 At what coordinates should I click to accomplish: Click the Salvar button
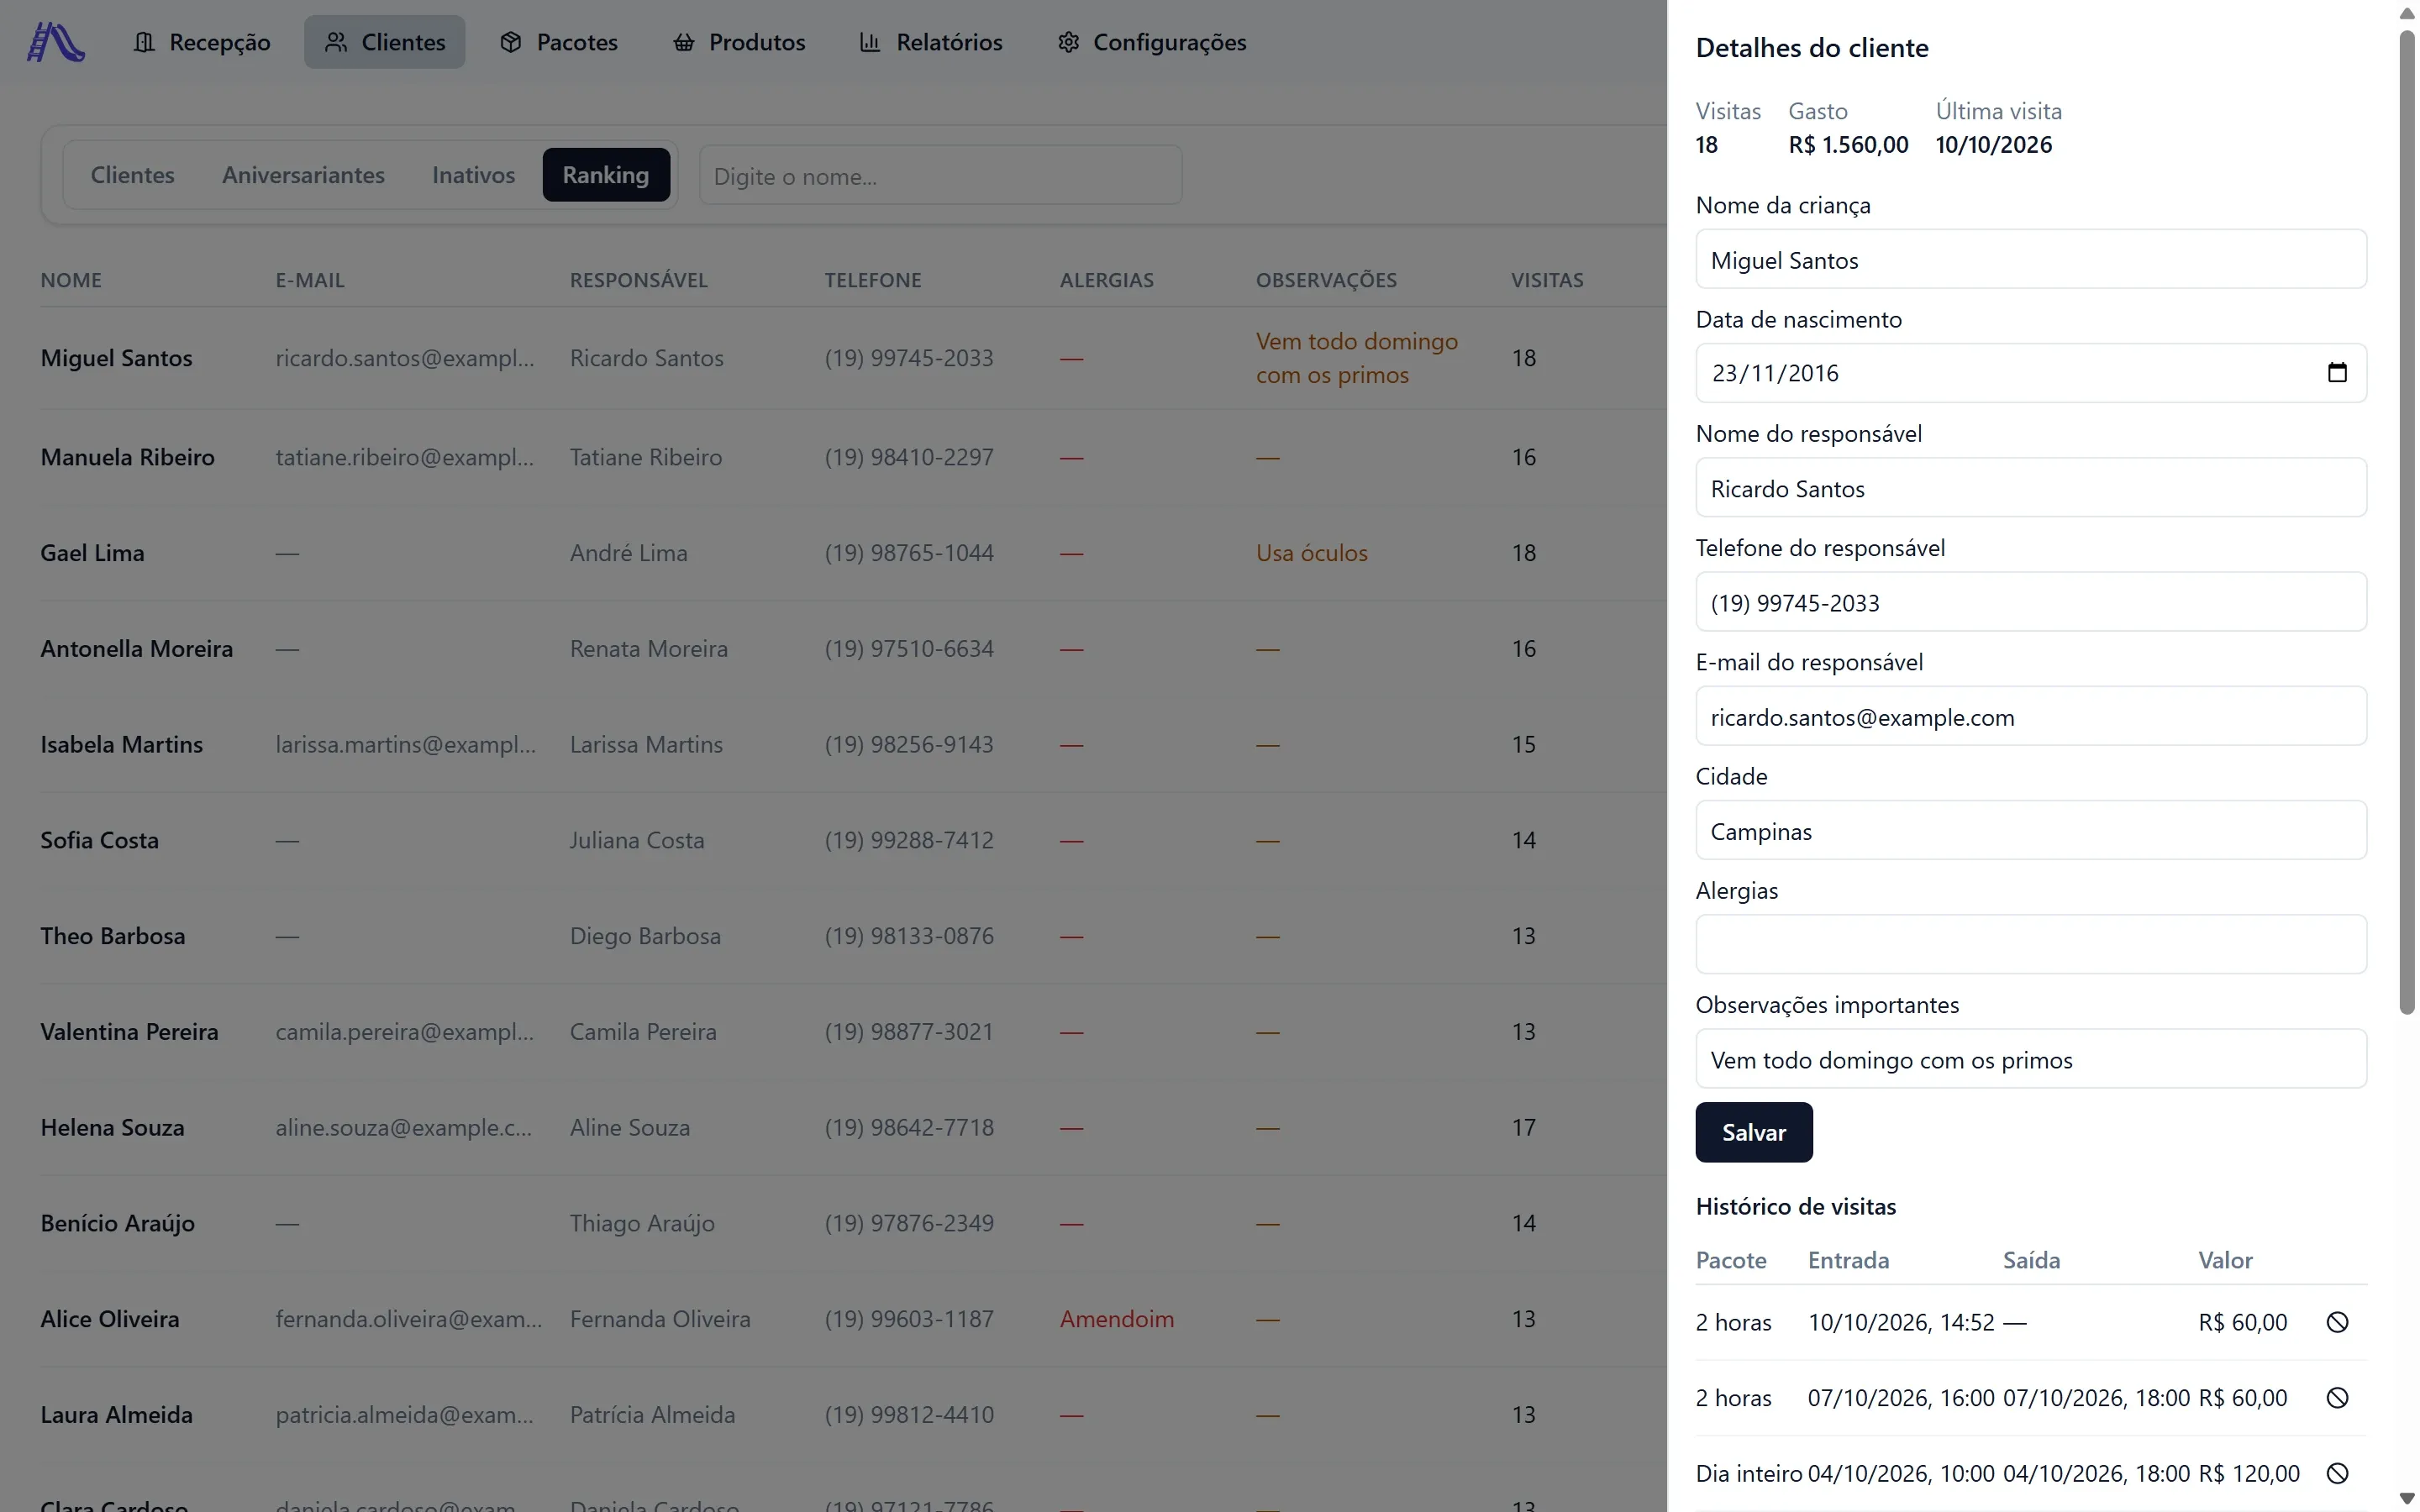[1754, 1132]
